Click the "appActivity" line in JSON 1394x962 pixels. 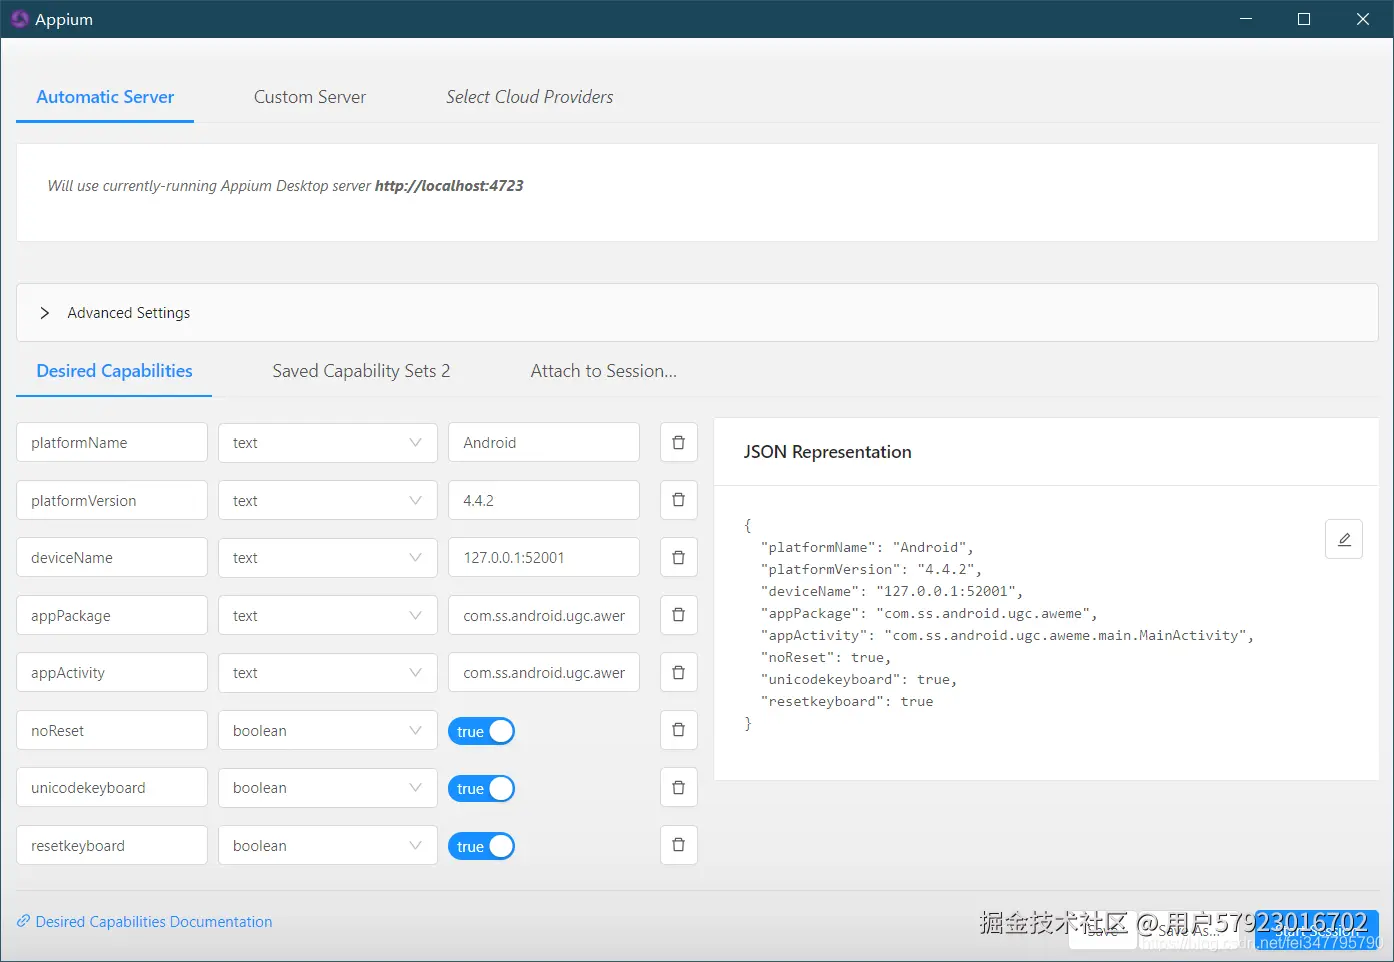click(x=1007, y=635)
